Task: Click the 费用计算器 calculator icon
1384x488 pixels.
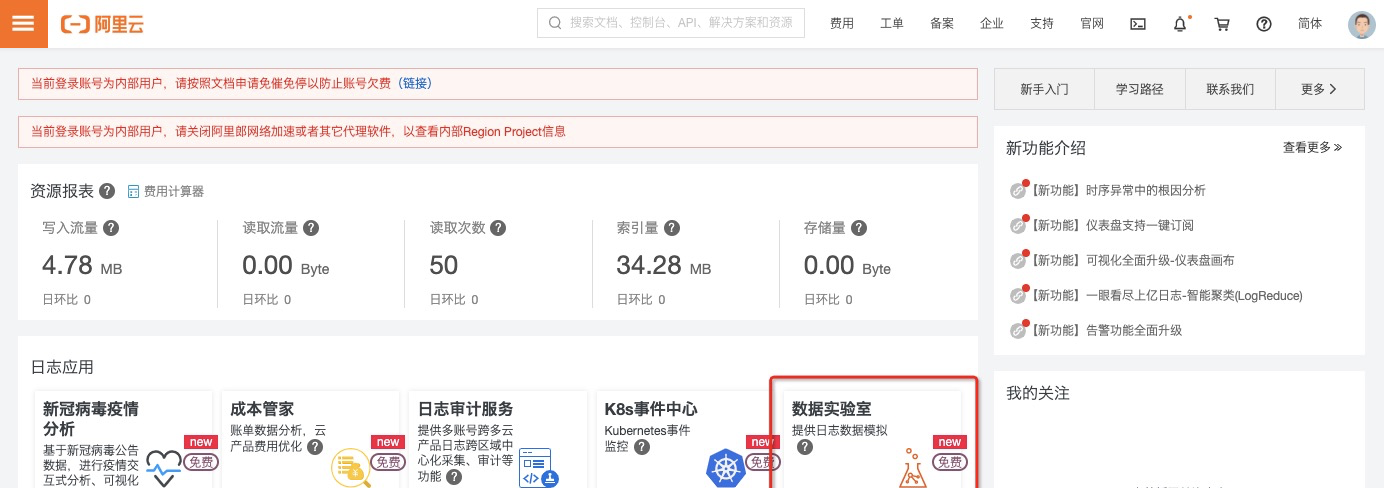Action: [134, 191]
